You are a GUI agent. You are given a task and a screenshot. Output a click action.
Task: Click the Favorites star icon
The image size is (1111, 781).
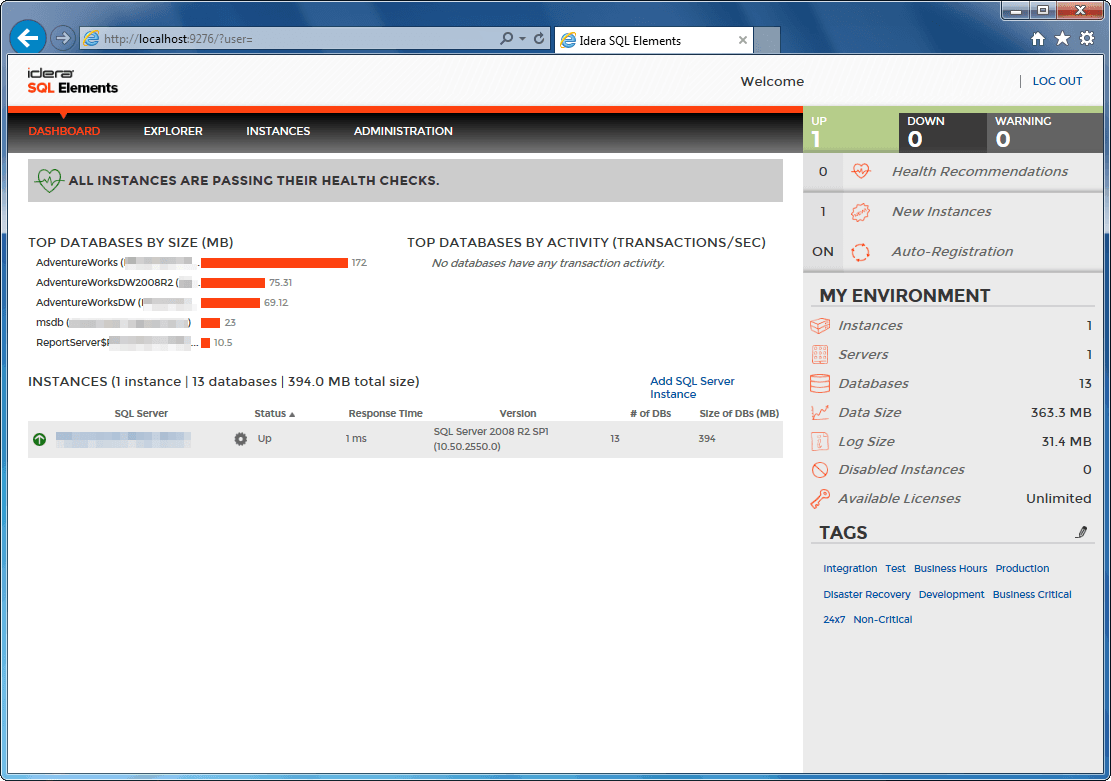[1062, 38]
